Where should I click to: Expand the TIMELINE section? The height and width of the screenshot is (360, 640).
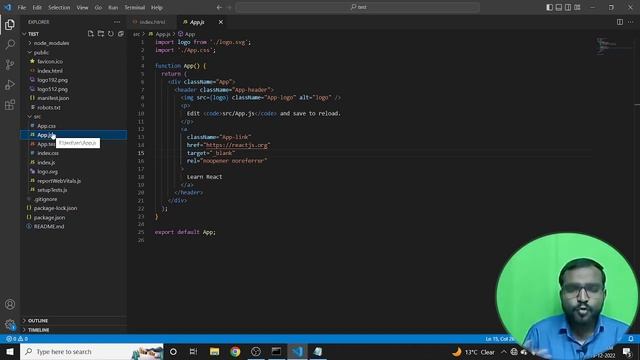74,330
